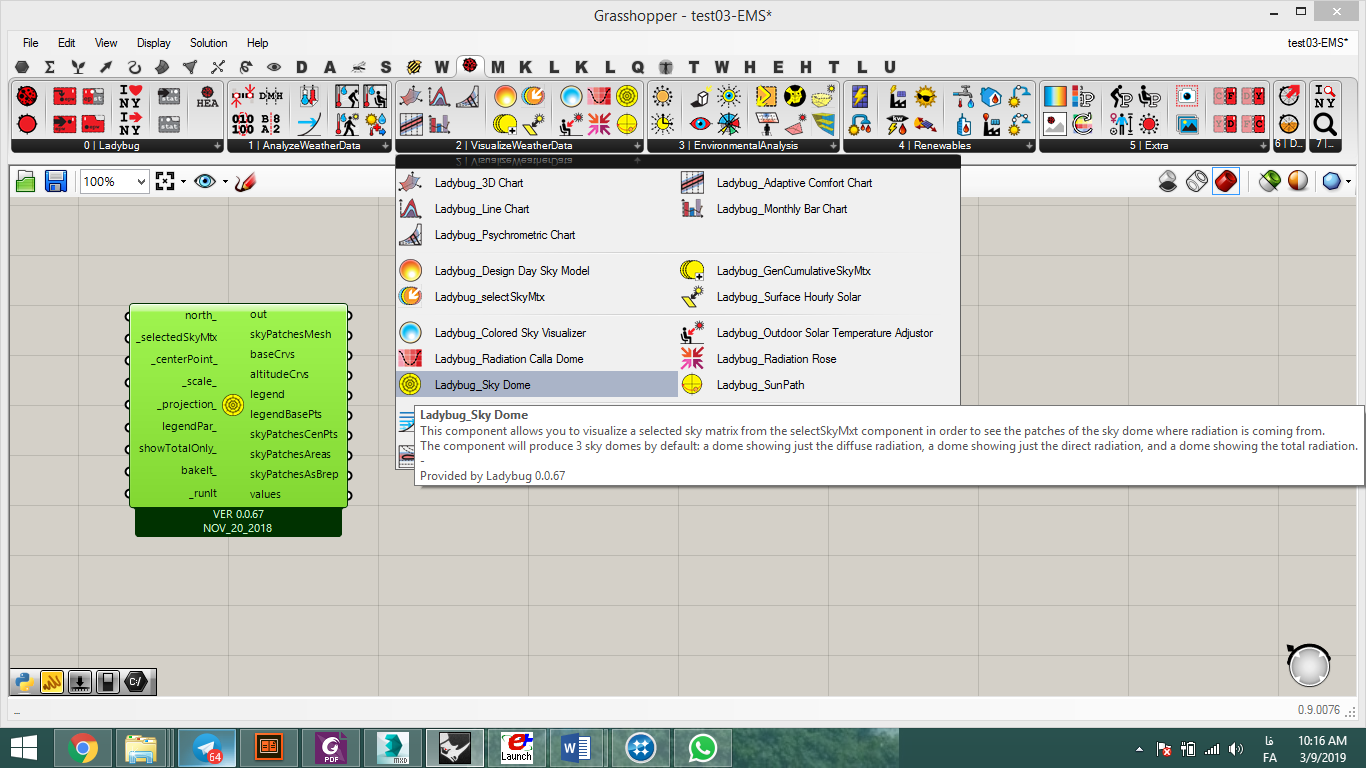Expand the 0 | Ladybug panel dropdown
Viewport: 1366px width, 768px height.
tap(218, 146)
